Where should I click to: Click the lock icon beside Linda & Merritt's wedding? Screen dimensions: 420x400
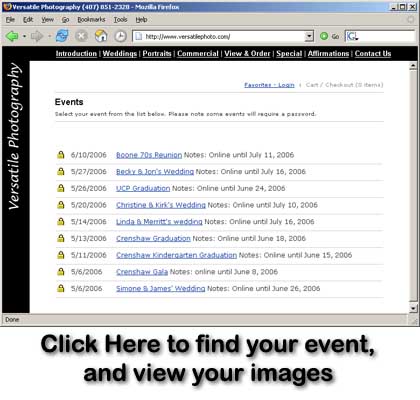[x=60, y=221]
